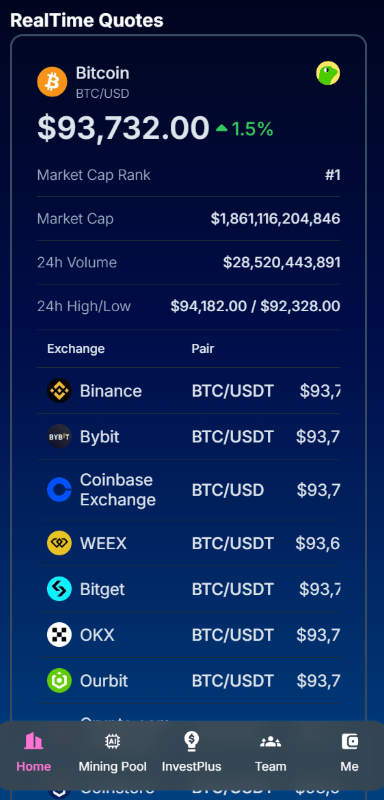This screenshot has width=384, height=800.
Task: Click the Coinbase Exchange name link
Action: click(x=118, y=490)
